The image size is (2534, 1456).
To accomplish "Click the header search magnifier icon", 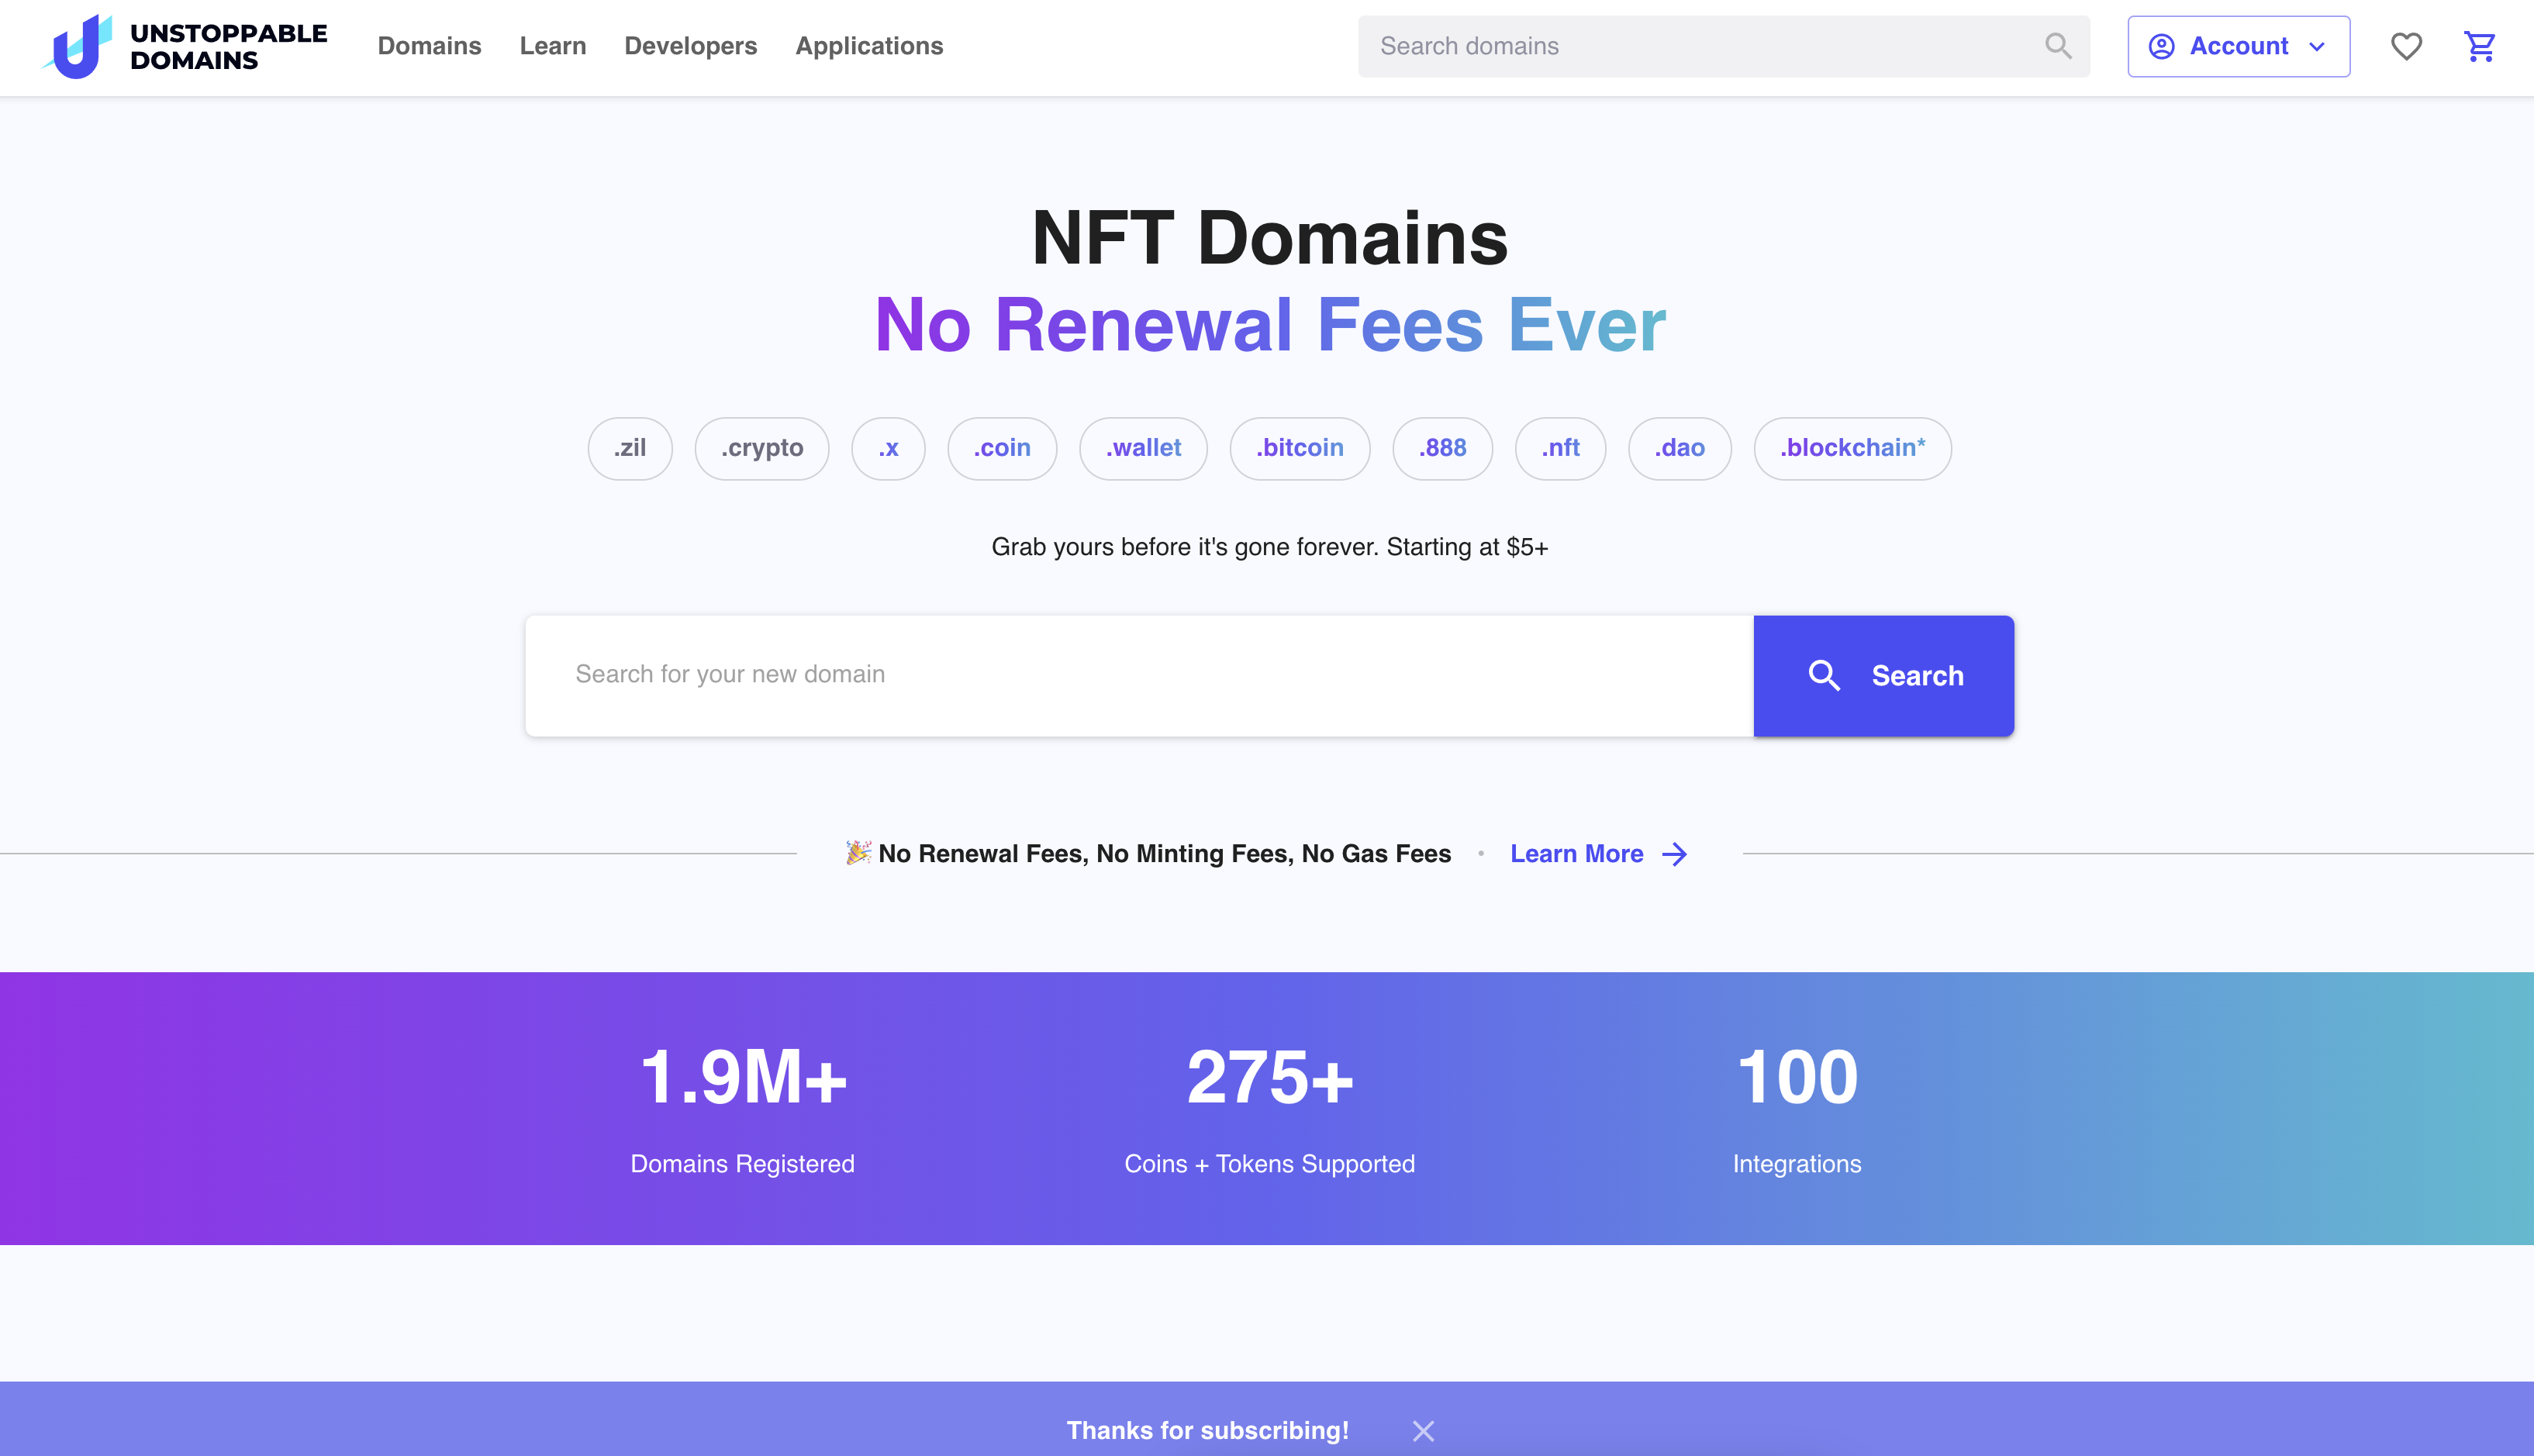I will 2058,46.
